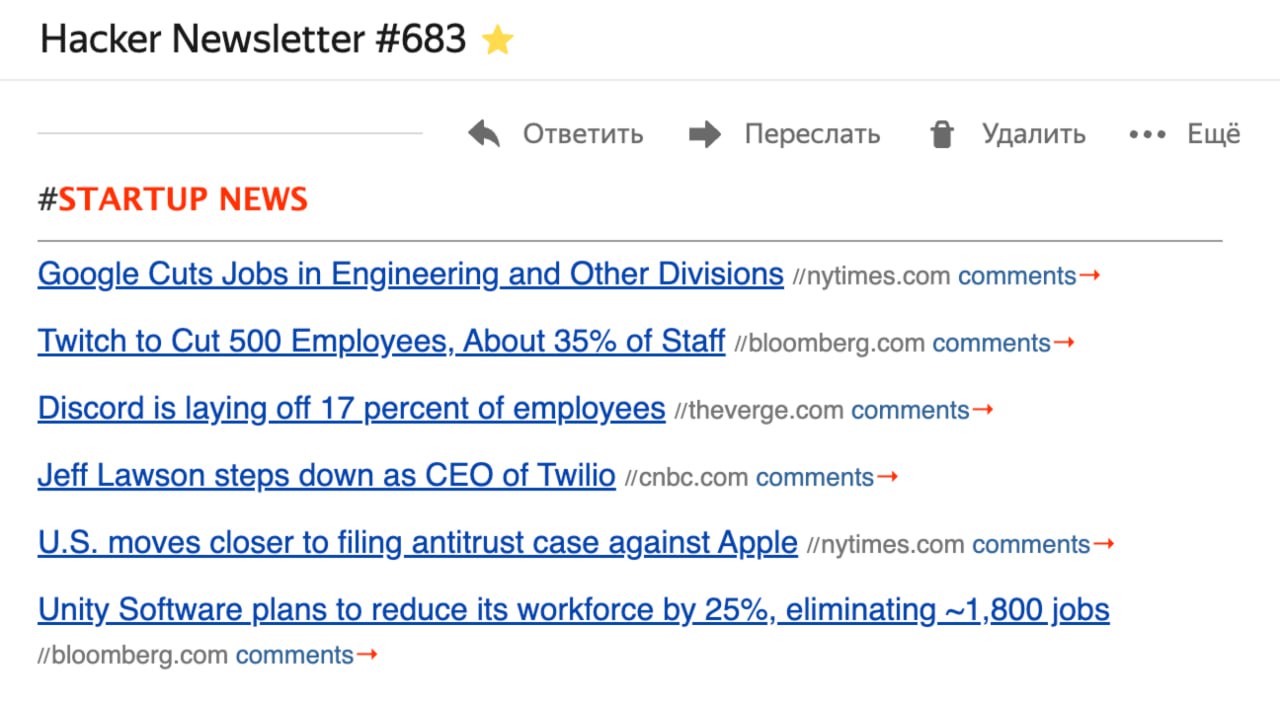This screenshot has height=703, width=1280.
Task: View comments for the Twitch story
Action: pyautogui.click(x=991, y=344)
